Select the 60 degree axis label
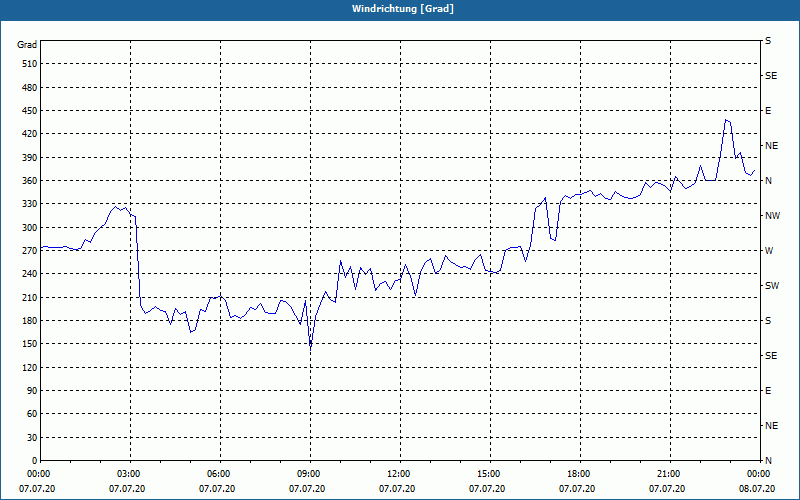Viewport: 800px width, 500px height. pos(32,414)
